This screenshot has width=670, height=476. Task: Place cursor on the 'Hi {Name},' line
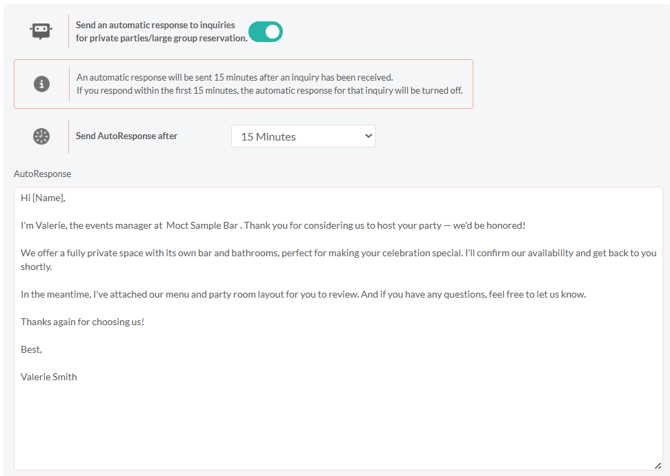[x=43, y=198]
